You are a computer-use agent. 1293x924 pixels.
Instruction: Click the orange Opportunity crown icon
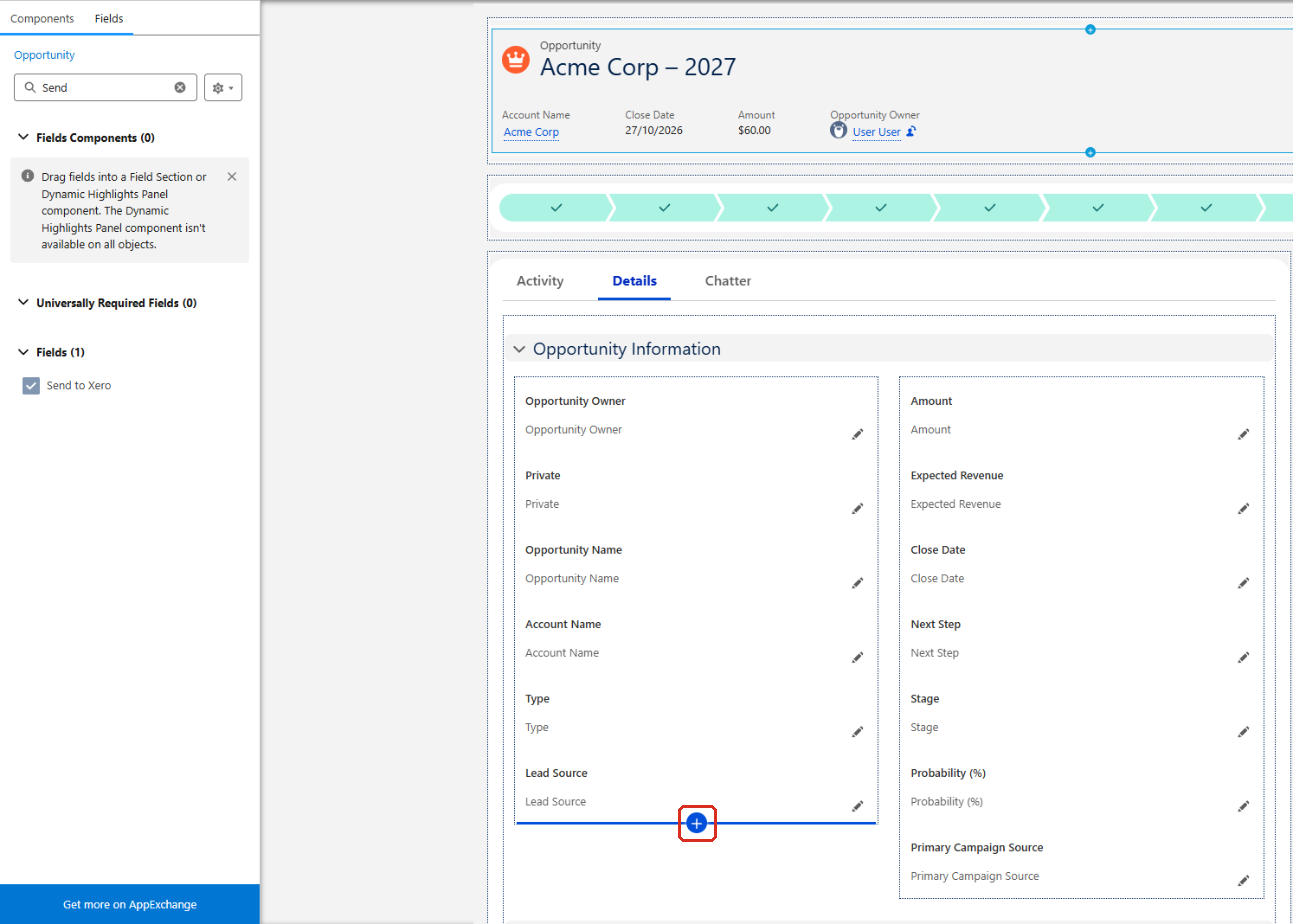[515, 59]
